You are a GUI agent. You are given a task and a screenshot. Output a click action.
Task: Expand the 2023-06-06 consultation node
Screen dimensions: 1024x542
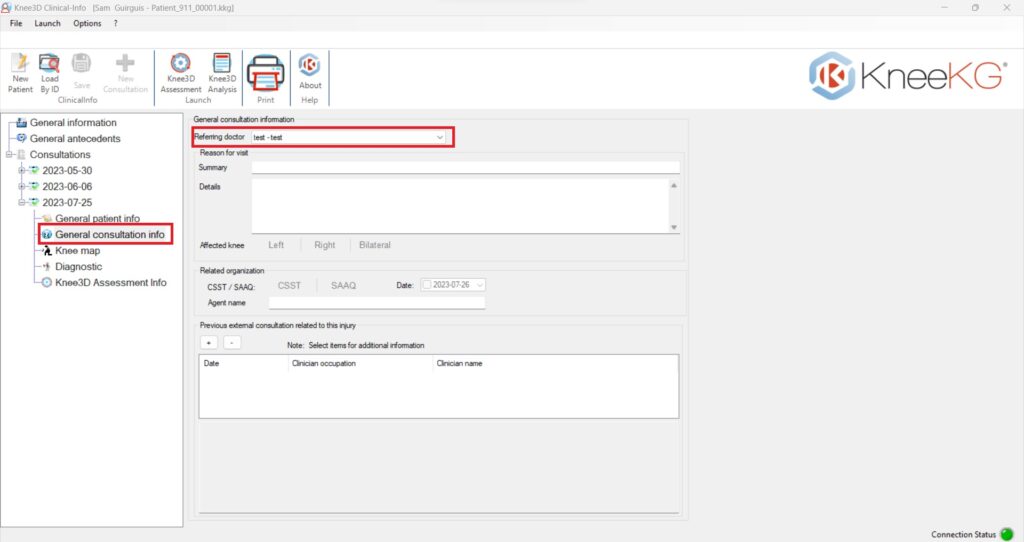(22, 187)
